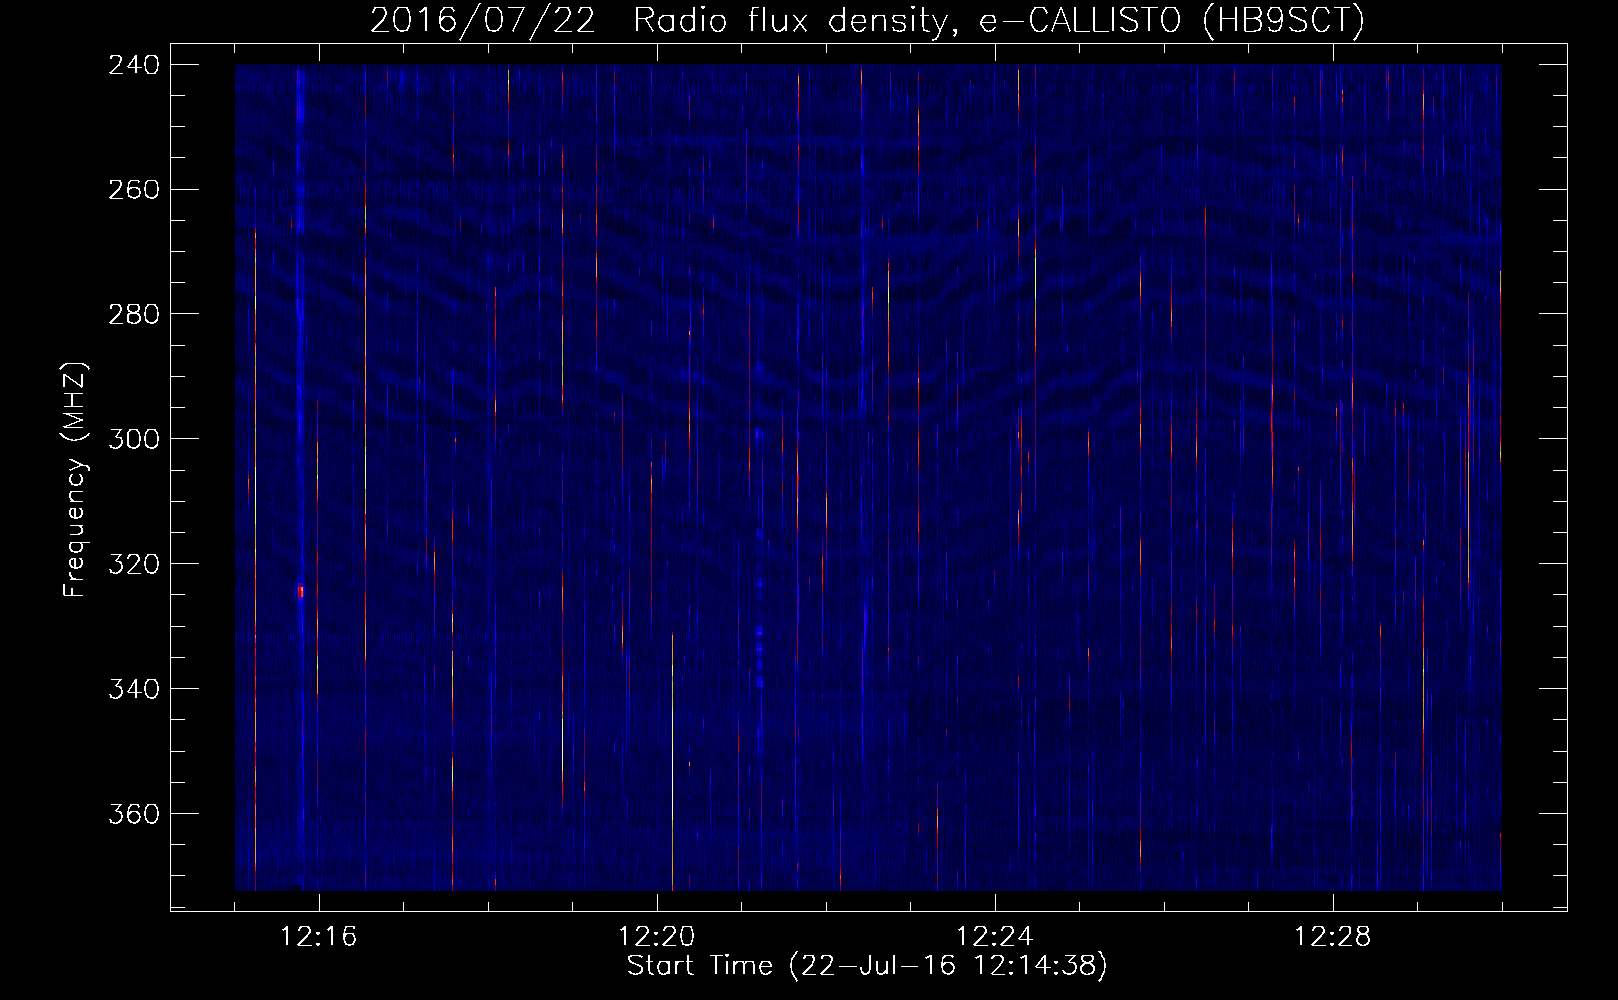Viewport: 1618px width, 1000px height.
Task: Click the long yellow streak after 12:20
Action: pos(672,761)
